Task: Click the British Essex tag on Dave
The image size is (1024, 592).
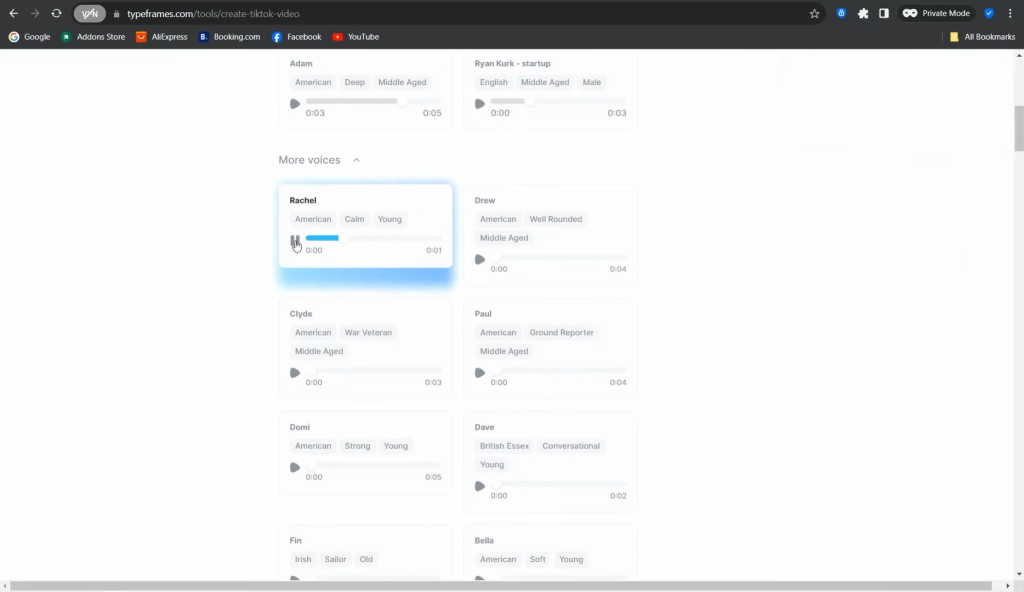Action: [x=504, y=446]
